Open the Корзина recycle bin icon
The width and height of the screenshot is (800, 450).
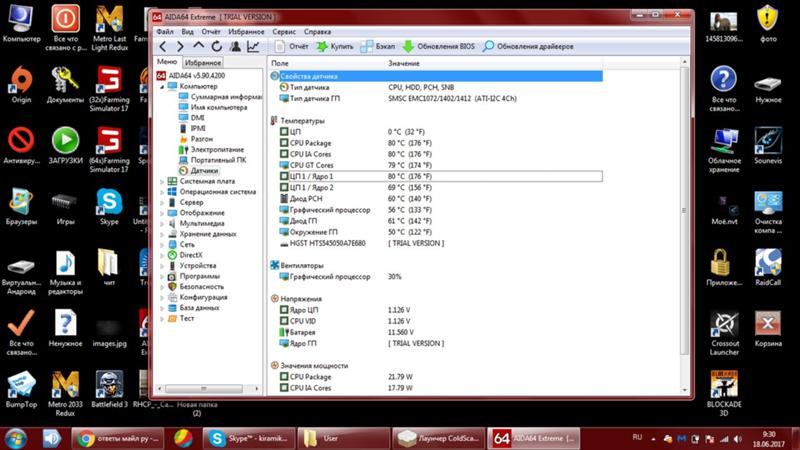click(768, 329)
